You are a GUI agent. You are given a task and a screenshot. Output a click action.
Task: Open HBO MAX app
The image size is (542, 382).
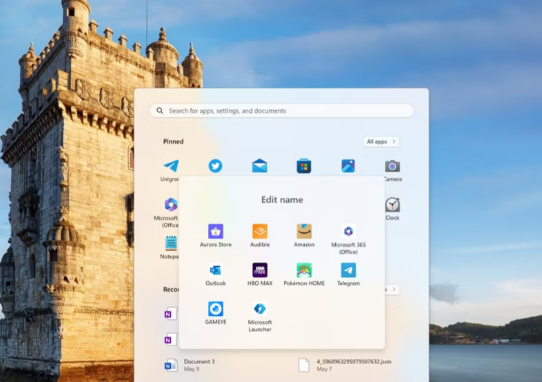(260, 274)
